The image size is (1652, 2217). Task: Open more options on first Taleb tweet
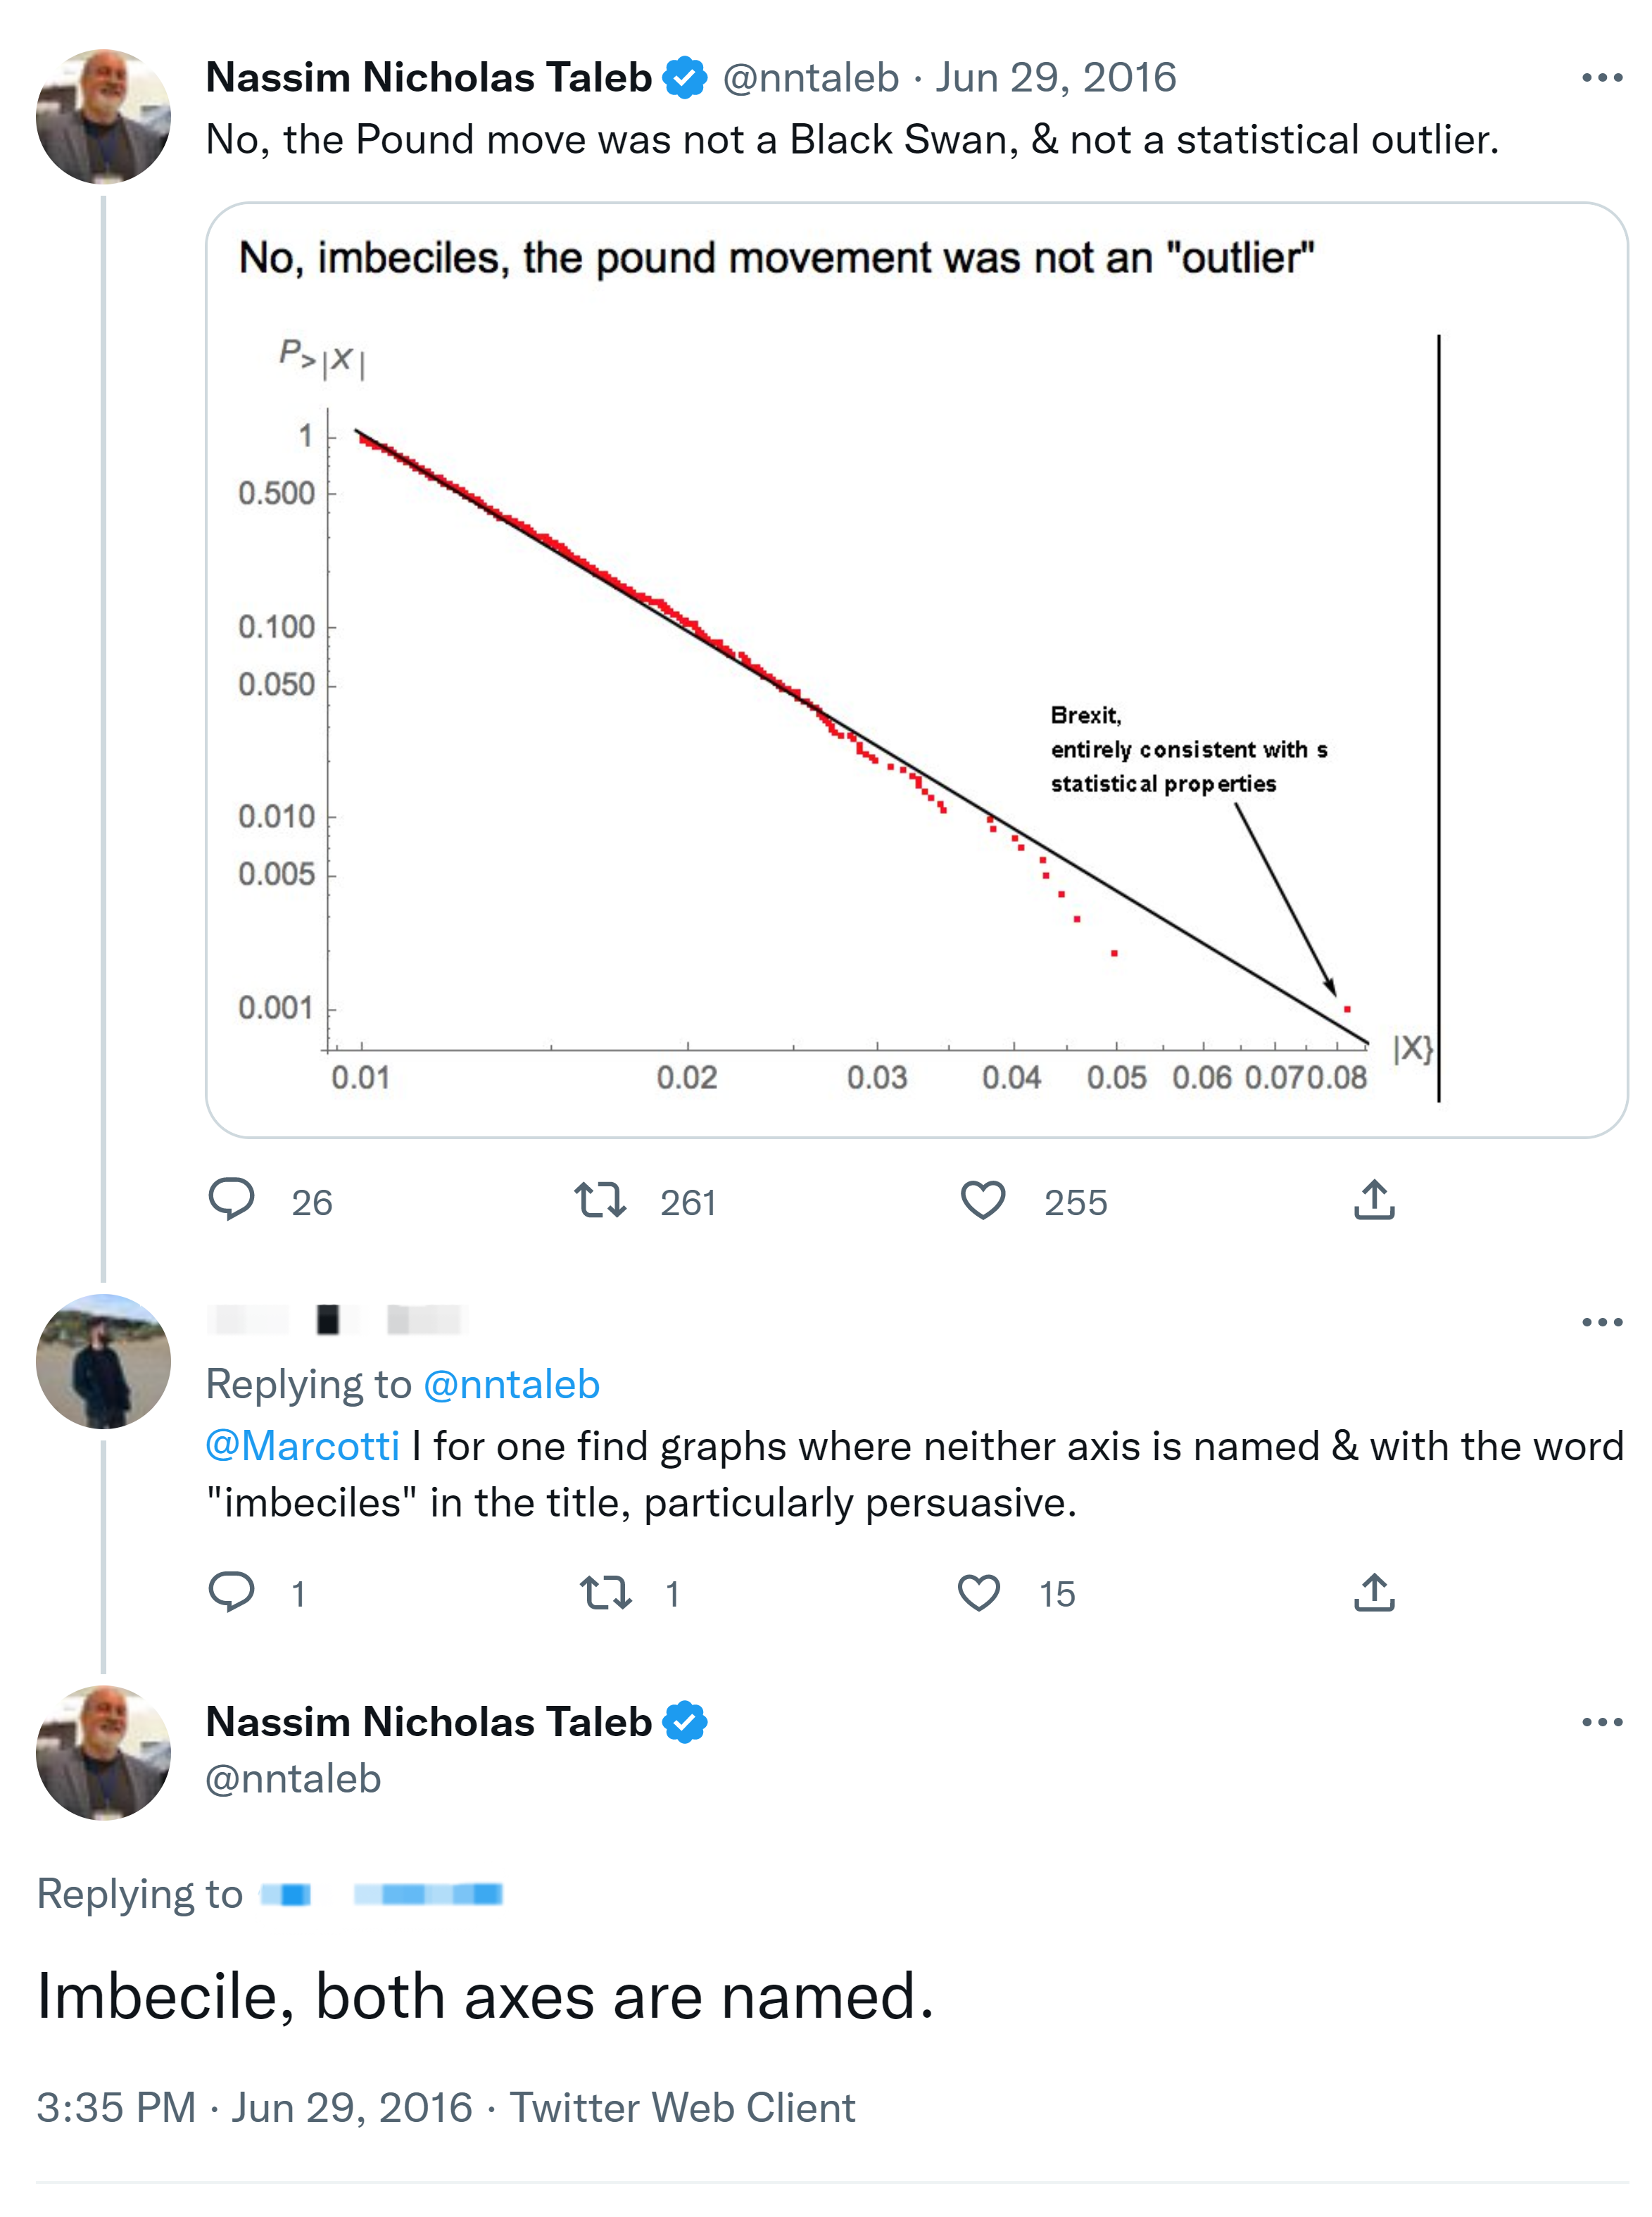tap(1601, 78)
